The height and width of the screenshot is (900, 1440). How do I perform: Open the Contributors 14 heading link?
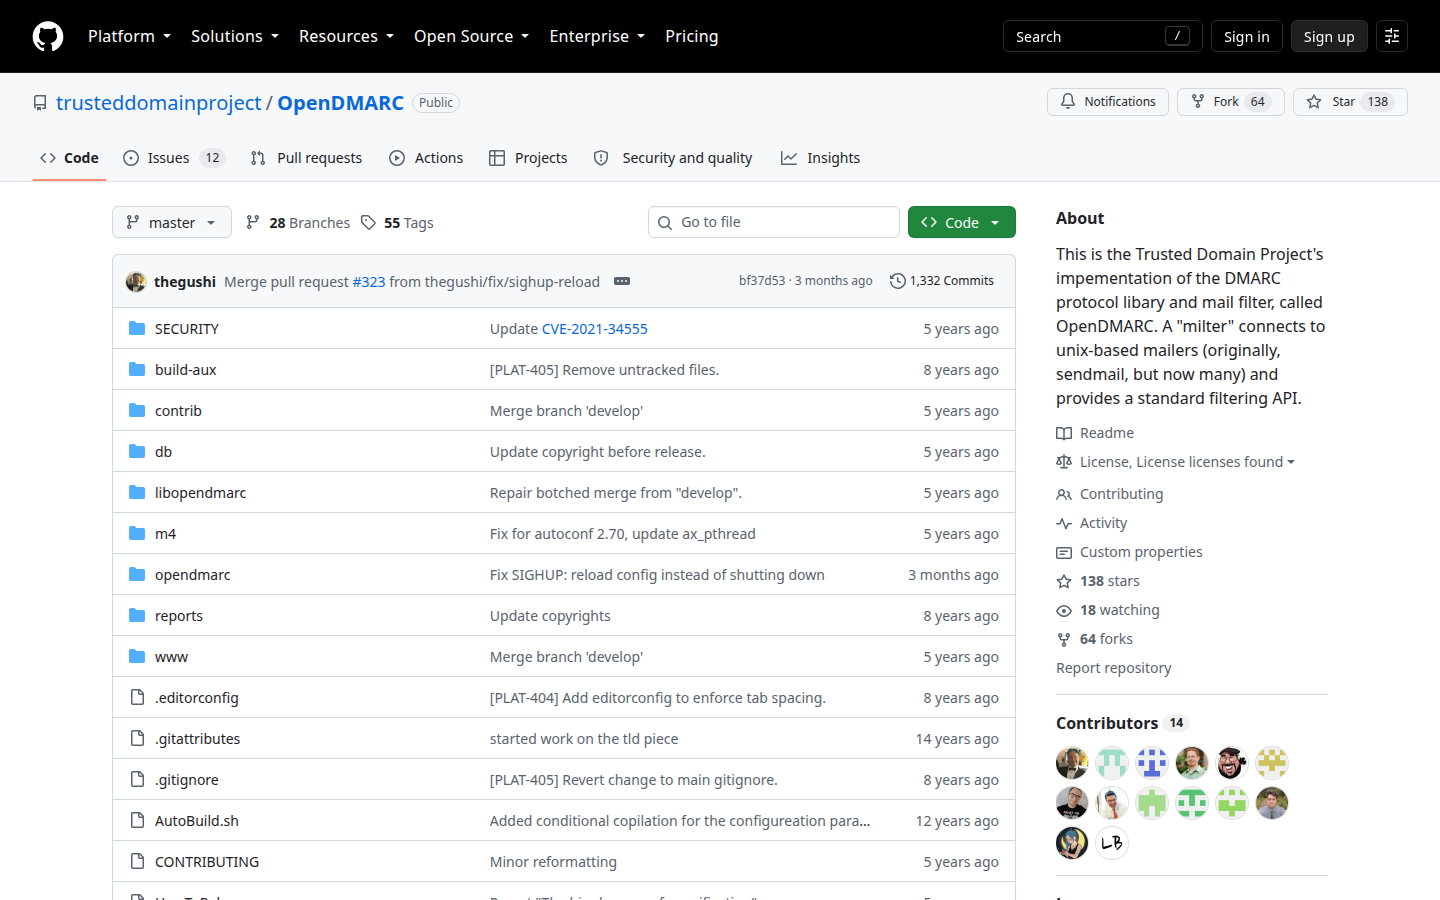tap(1121, 723)
